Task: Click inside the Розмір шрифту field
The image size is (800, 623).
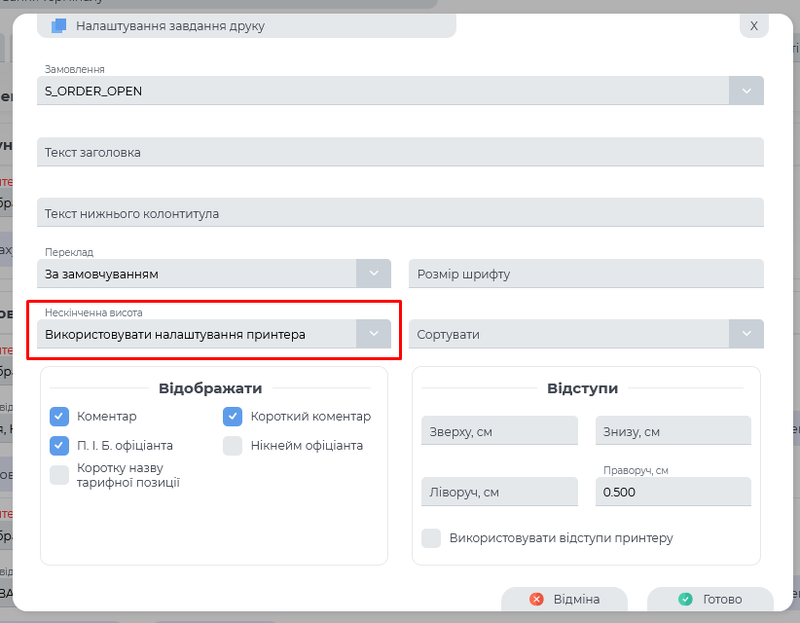Action: tap(586, 273)
